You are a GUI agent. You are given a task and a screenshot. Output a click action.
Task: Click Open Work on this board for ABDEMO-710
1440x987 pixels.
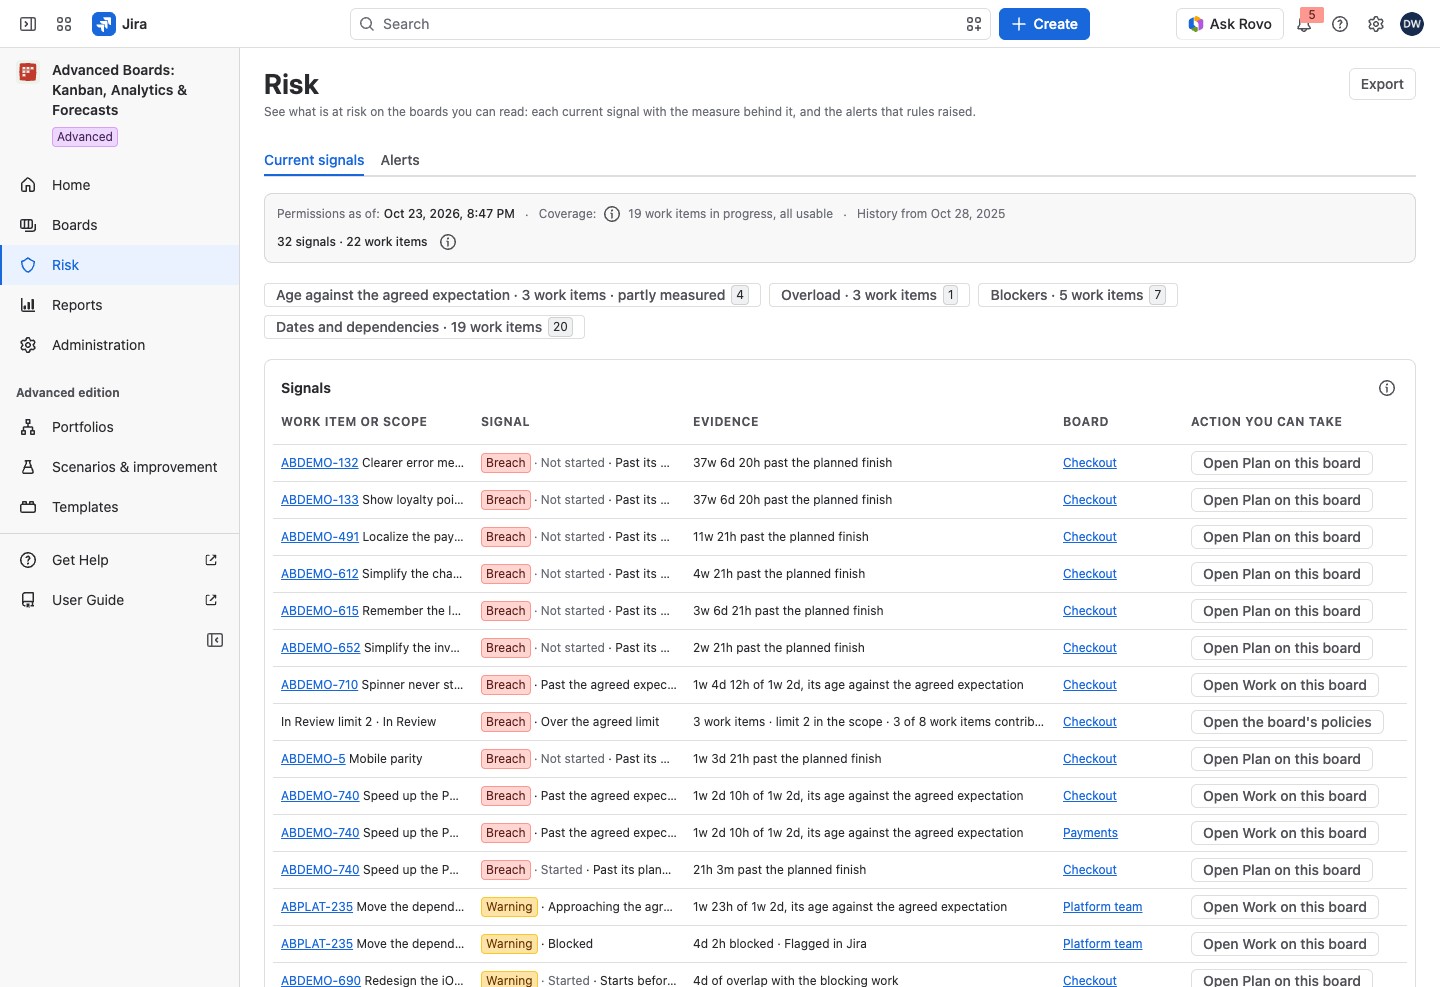[1285, 685]
